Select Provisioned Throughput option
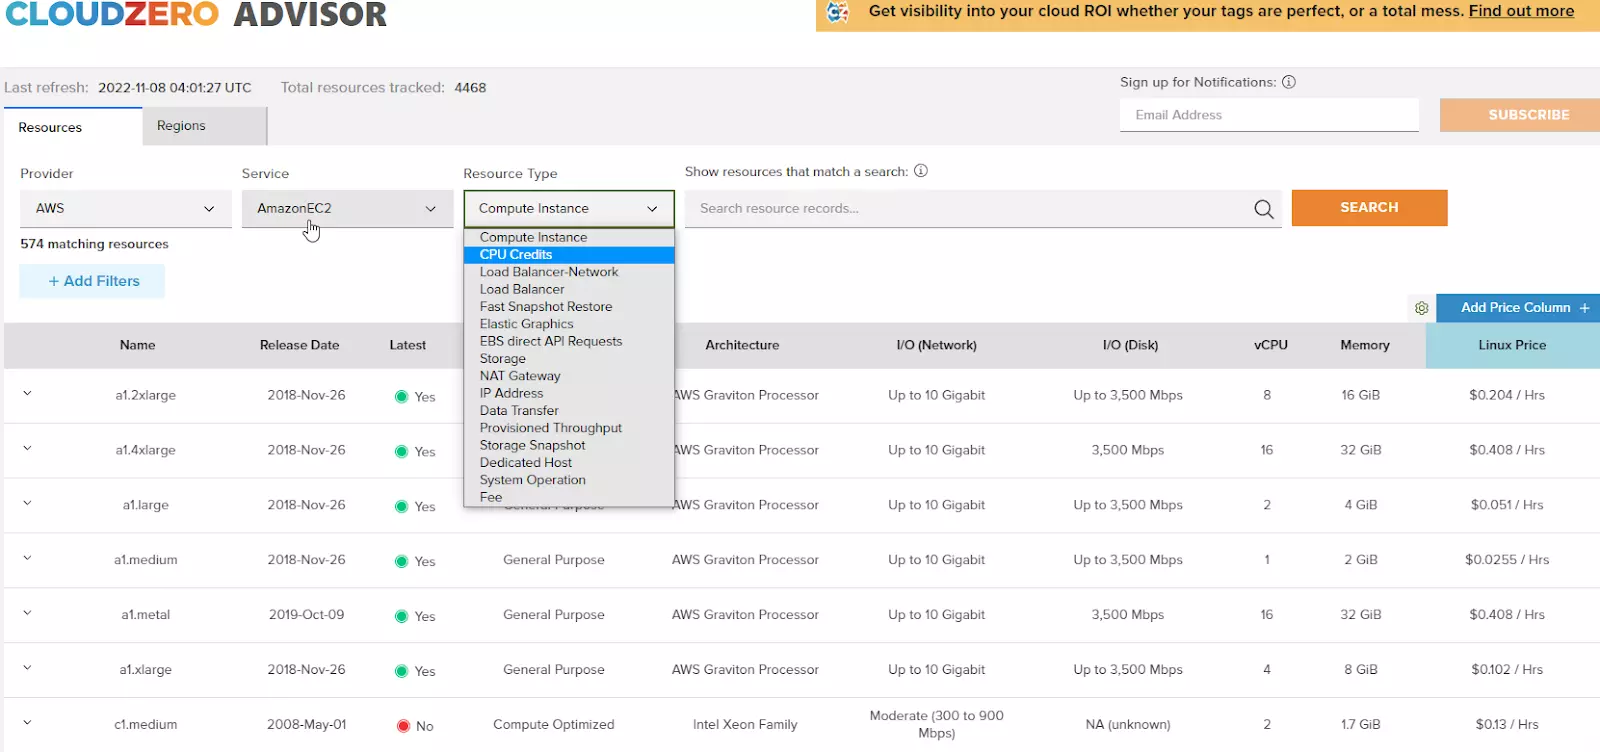The image size is (1600, 752). click(569, 428)
